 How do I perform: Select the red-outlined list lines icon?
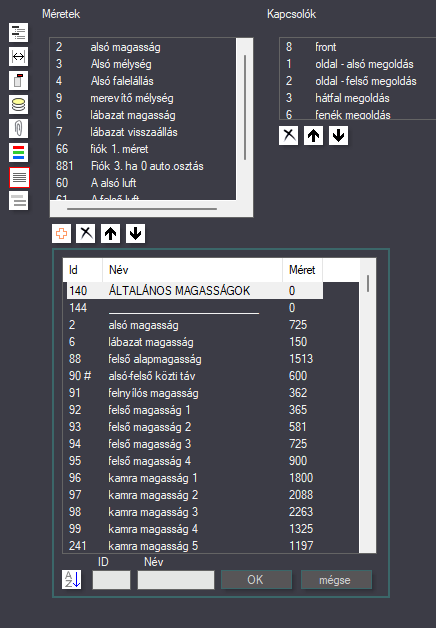(x=19, y=177)
